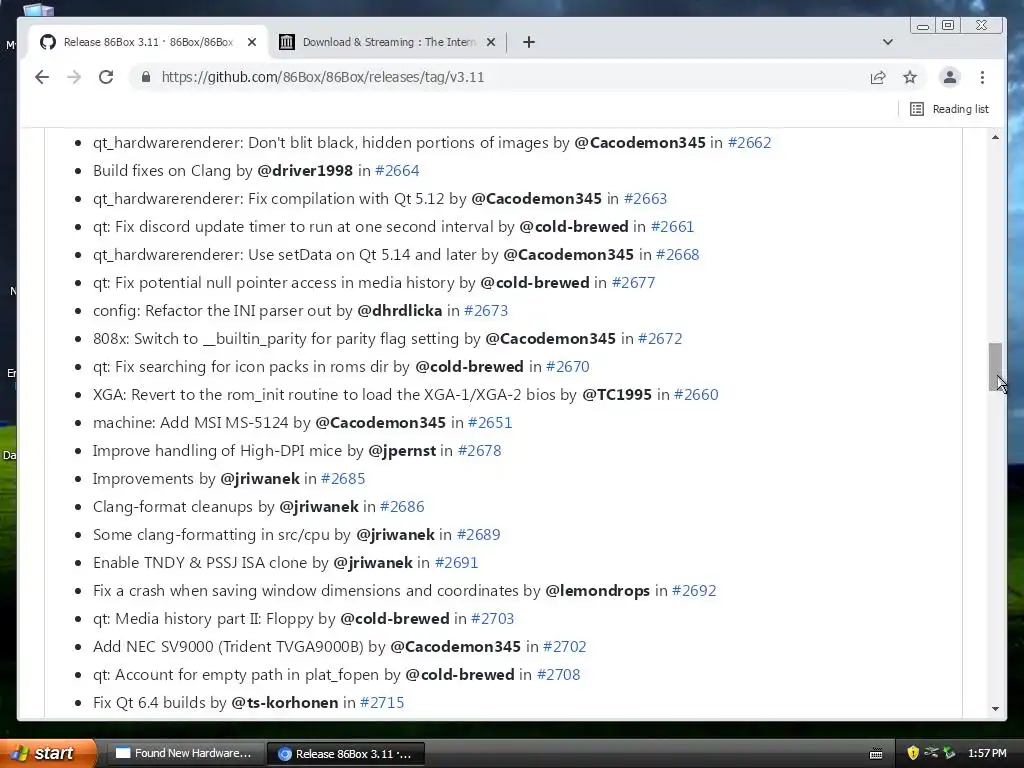Viewport: 1024px width, 768px height.
Task: Click the keyboard tray icon
Action: click(x=876, y=754)
